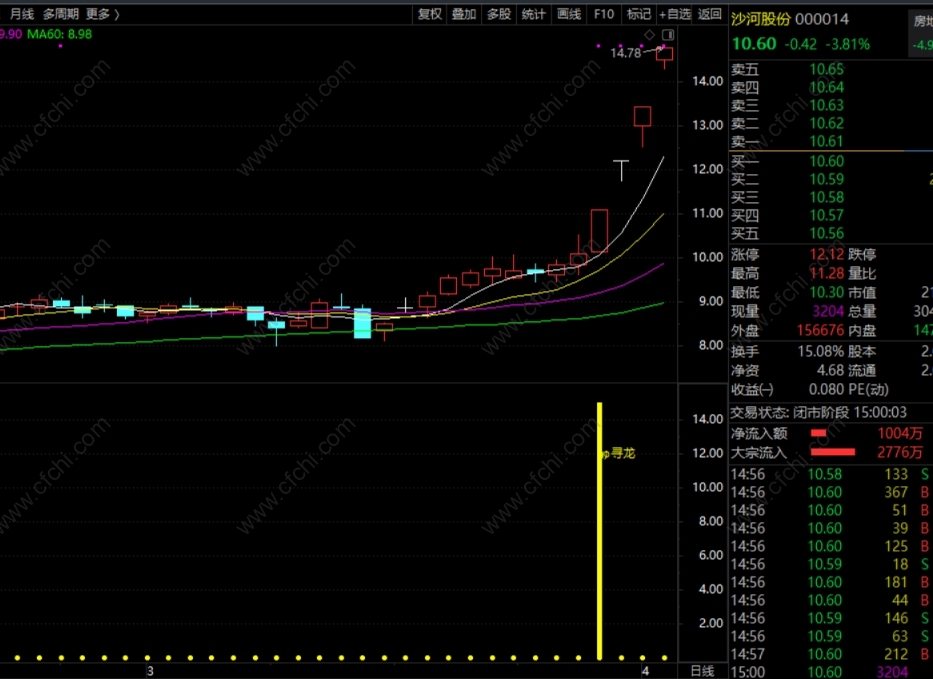Viewport: 933px width, 679px height.
Task: Click month marker 3 on time axis
Action: coord(151,671)
